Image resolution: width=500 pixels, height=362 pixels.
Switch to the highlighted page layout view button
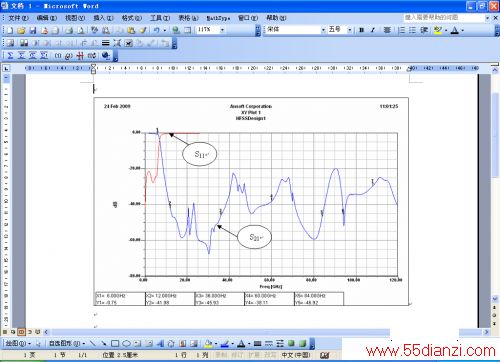point(21,332)
